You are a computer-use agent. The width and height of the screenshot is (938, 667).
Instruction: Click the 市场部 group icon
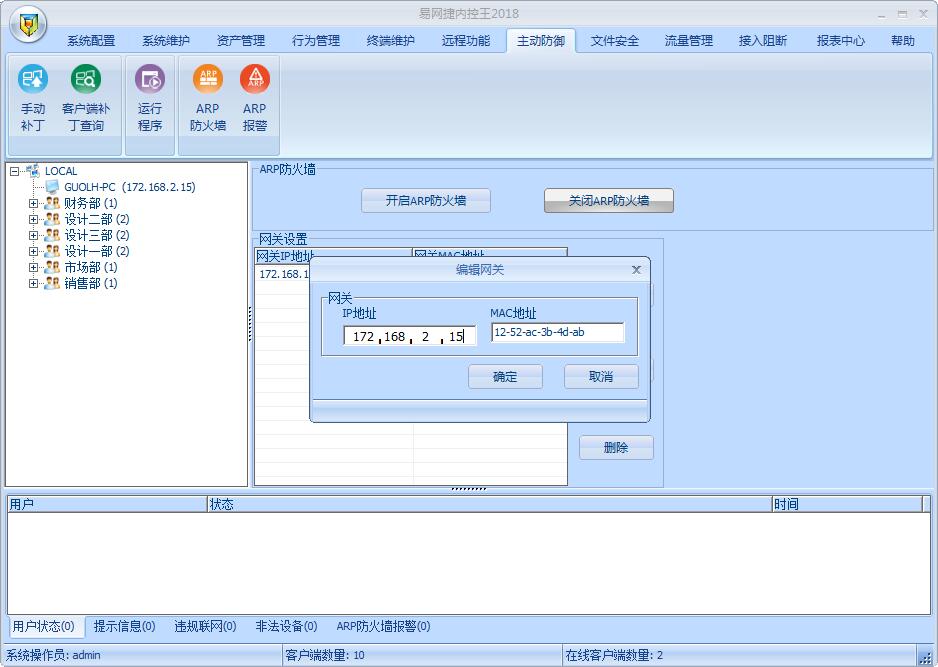tap(52, 267)
